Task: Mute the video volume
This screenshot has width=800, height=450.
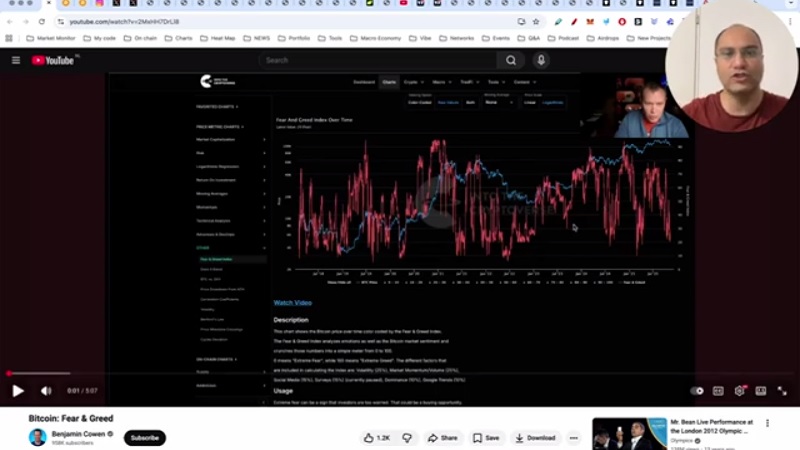Action: [46, 391]
